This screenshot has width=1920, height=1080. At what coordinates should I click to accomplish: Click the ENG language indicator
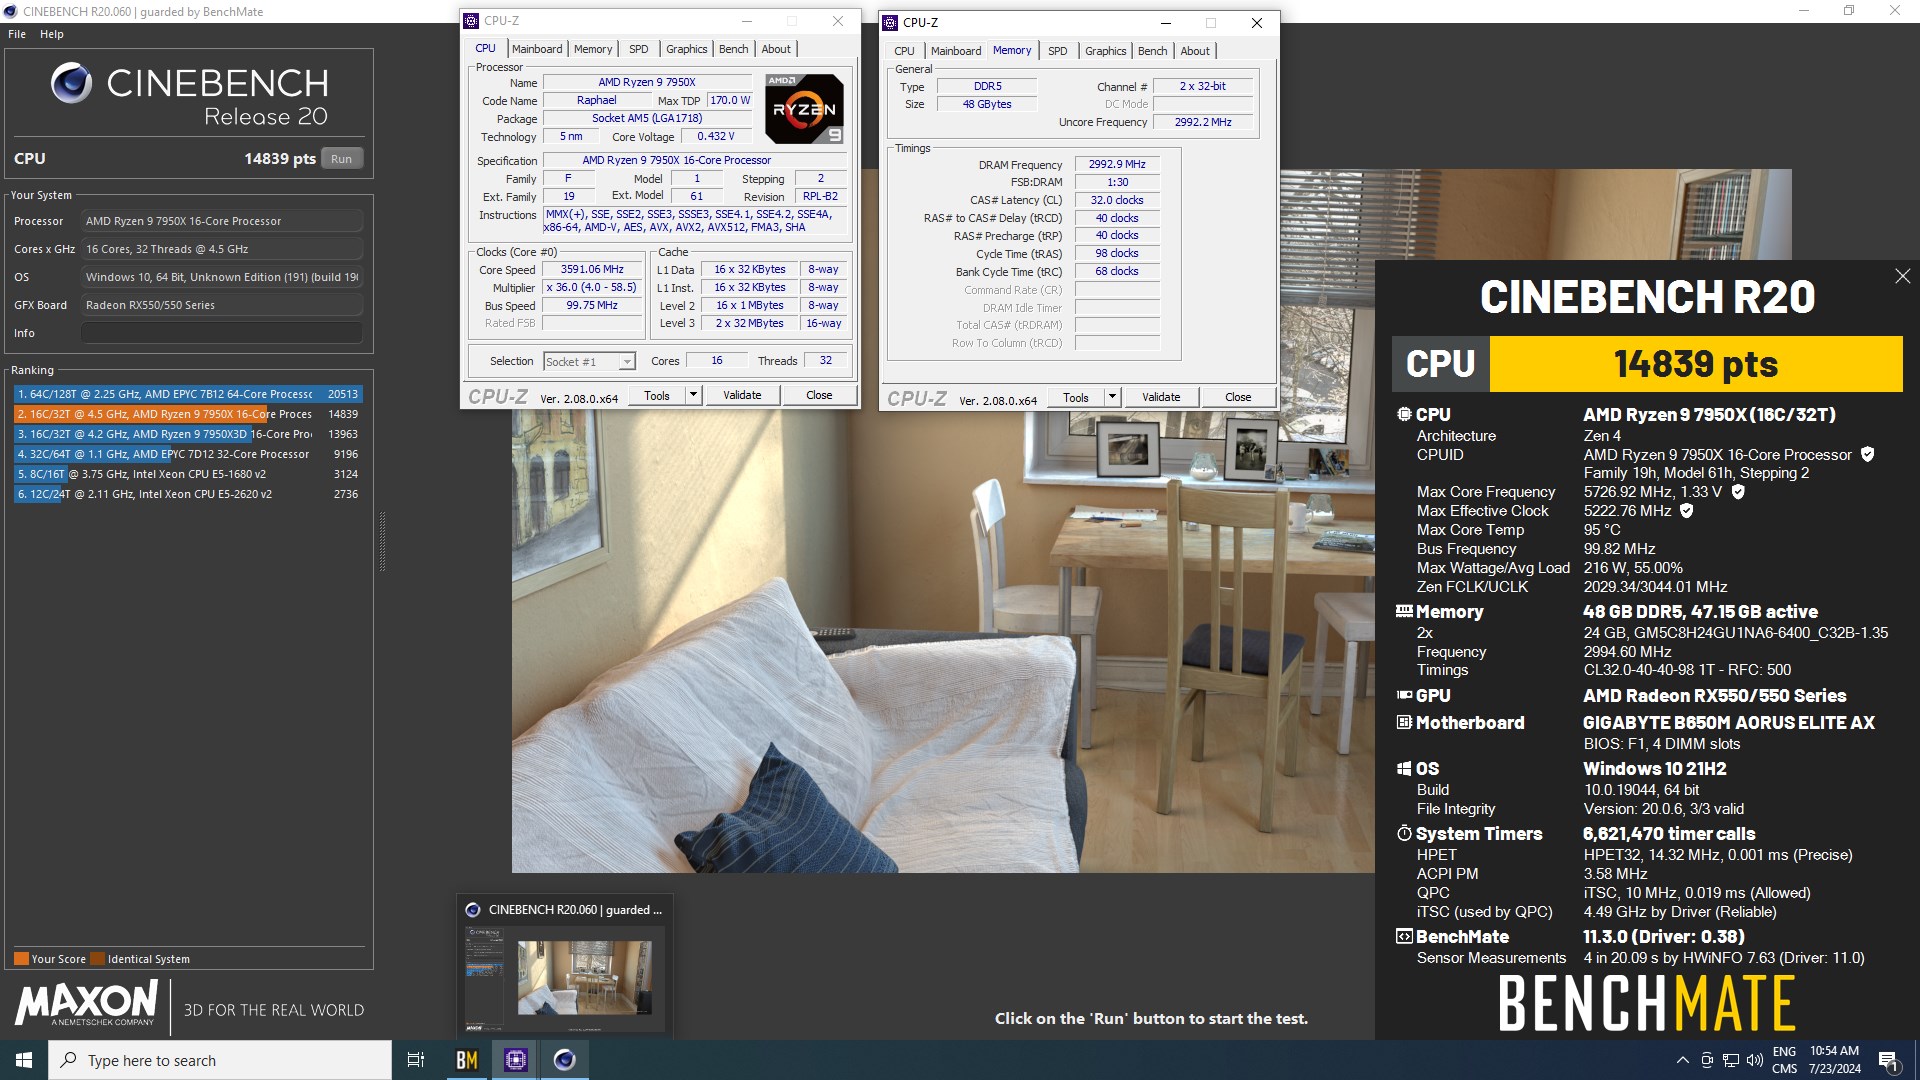(x=1784, y=1052)
